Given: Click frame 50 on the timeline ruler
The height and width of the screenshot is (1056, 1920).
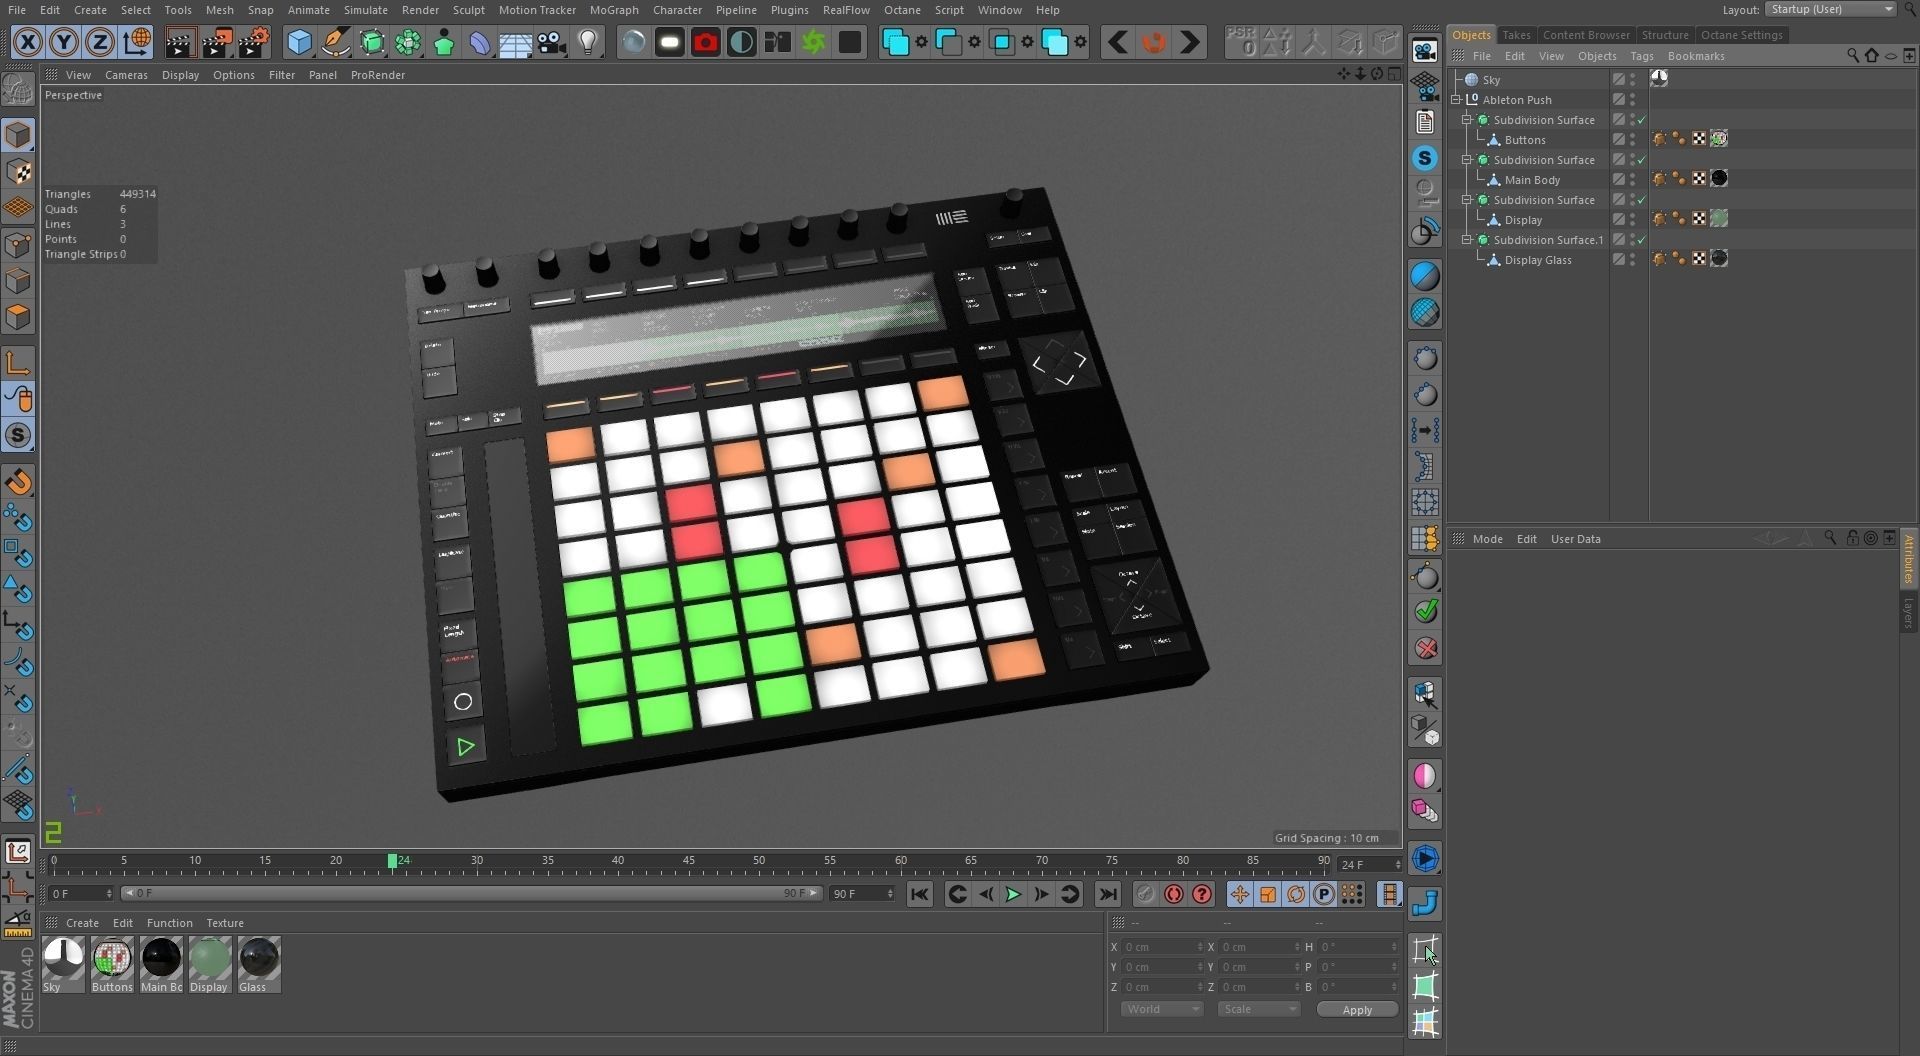Looking at the screenshot, I should pos(759,861).
